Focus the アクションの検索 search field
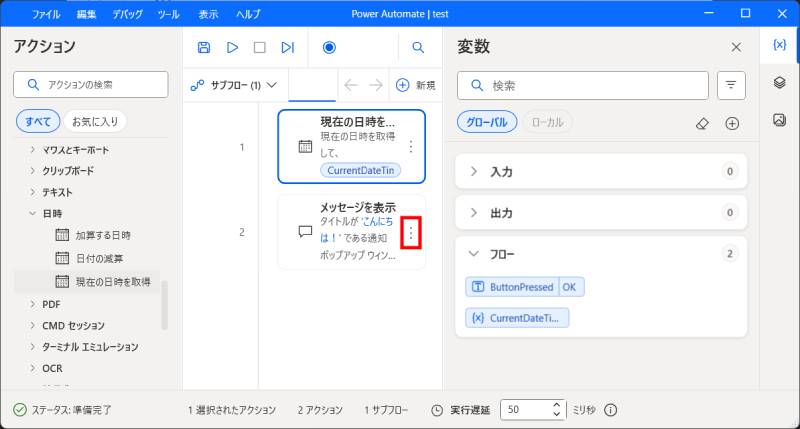 point(91,84)
